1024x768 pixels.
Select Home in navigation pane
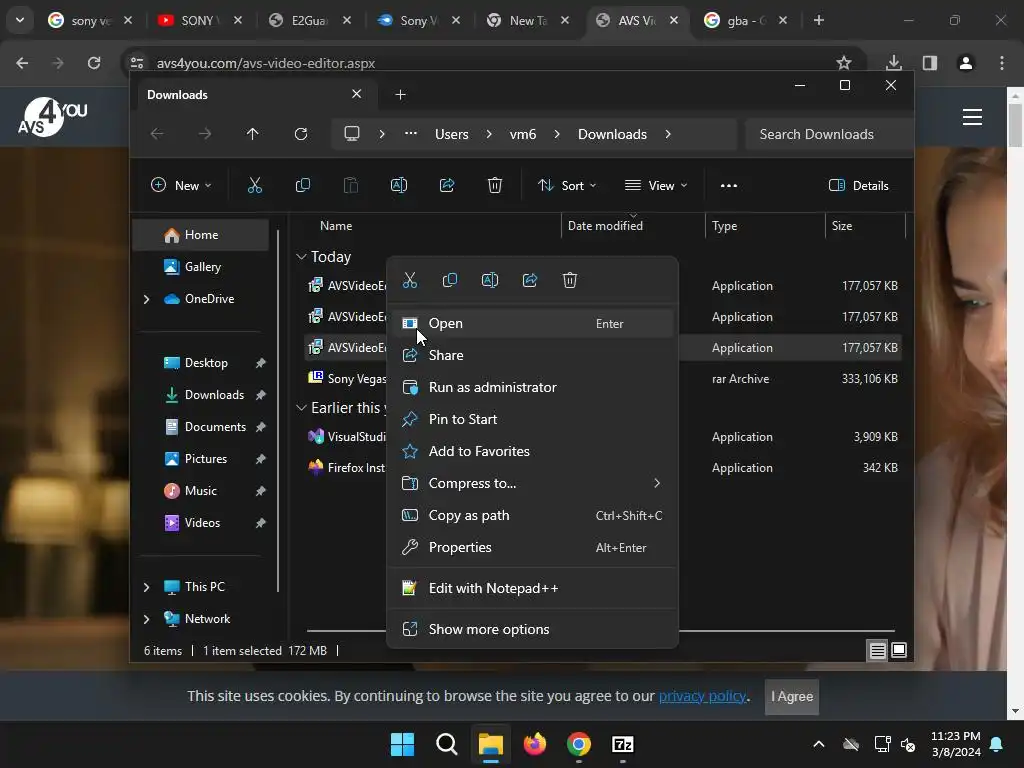pos(201,235)
